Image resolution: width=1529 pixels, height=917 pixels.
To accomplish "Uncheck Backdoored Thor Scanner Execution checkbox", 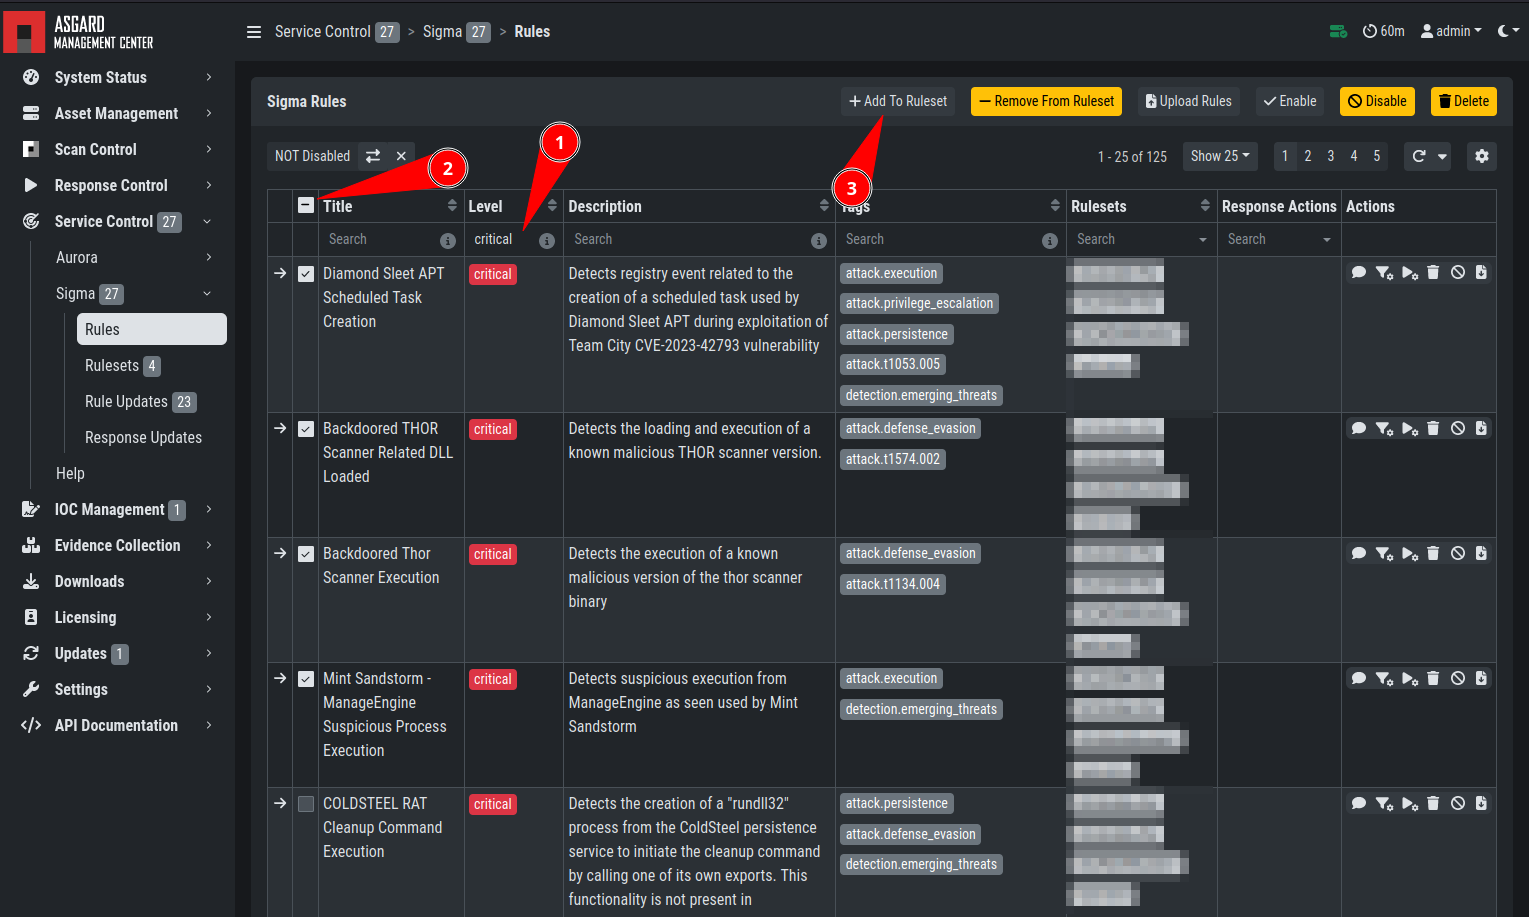I will (306, 553).
